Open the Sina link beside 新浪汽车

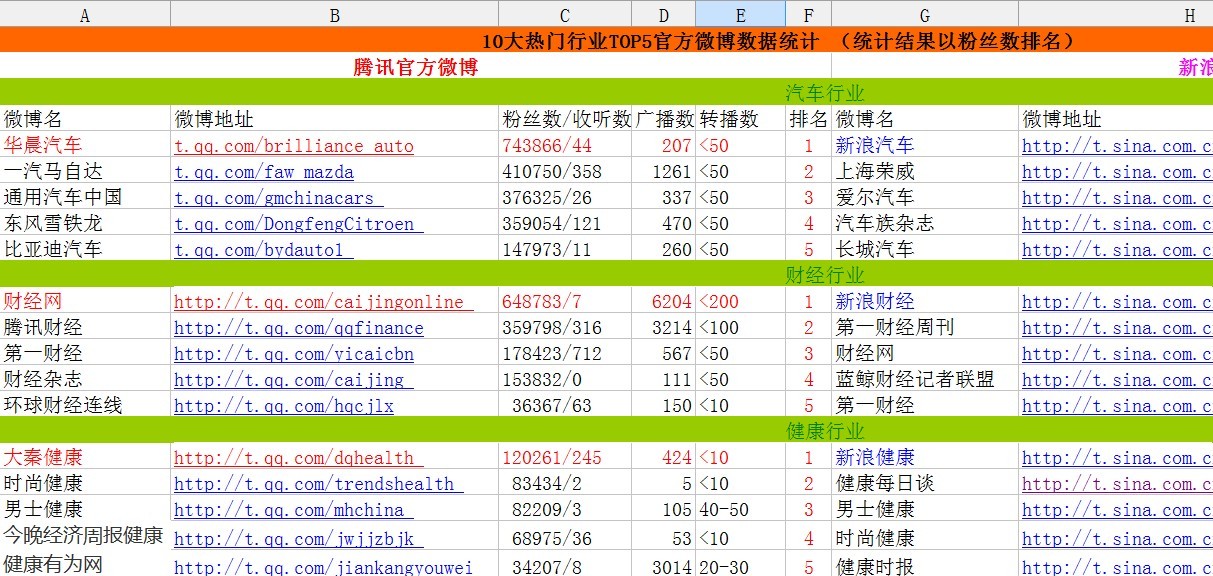[x=1116, y=146]
